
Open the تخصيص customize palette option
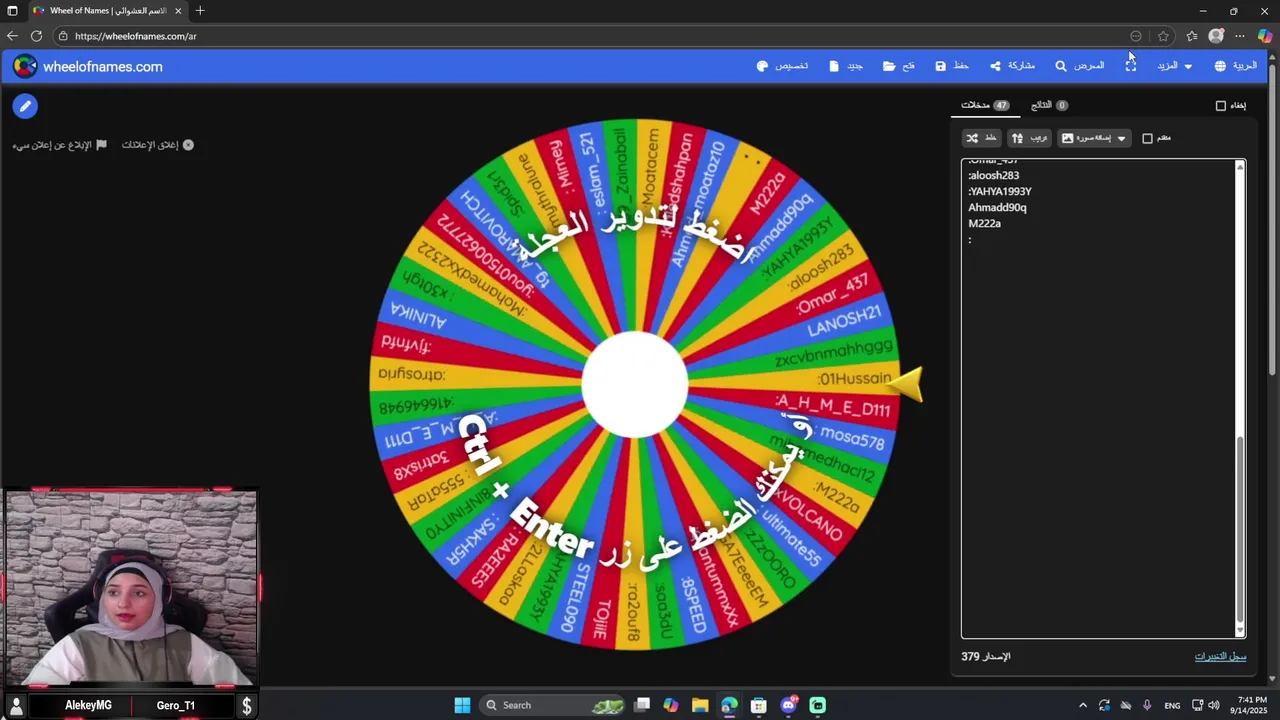(x=782, y=66)
